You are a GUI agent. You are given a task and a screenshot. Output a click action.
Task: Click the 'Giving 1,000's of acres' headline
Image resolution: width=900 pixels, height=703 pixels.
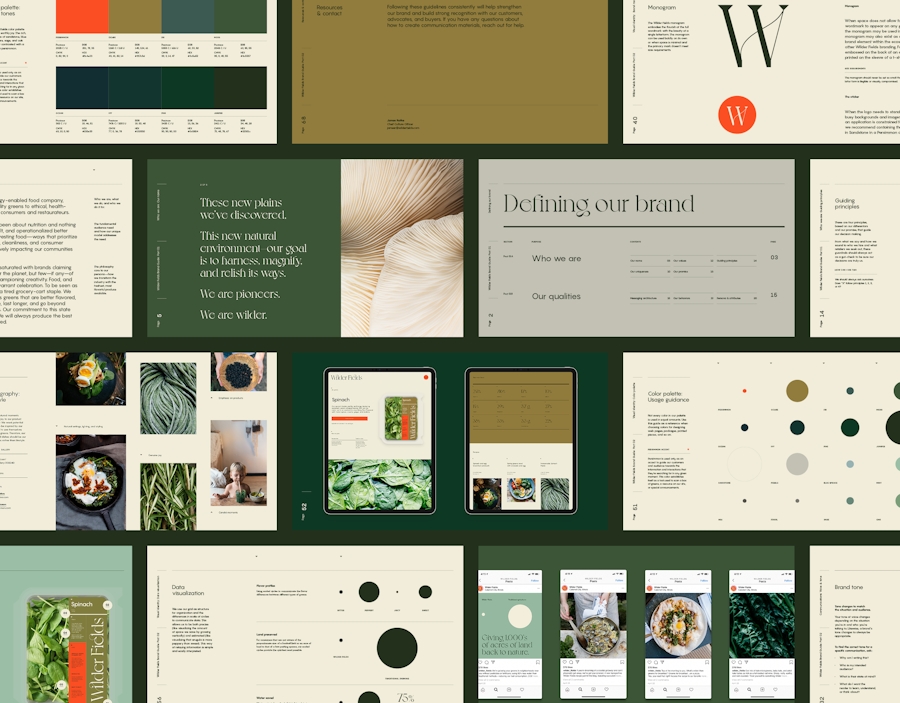507,644
